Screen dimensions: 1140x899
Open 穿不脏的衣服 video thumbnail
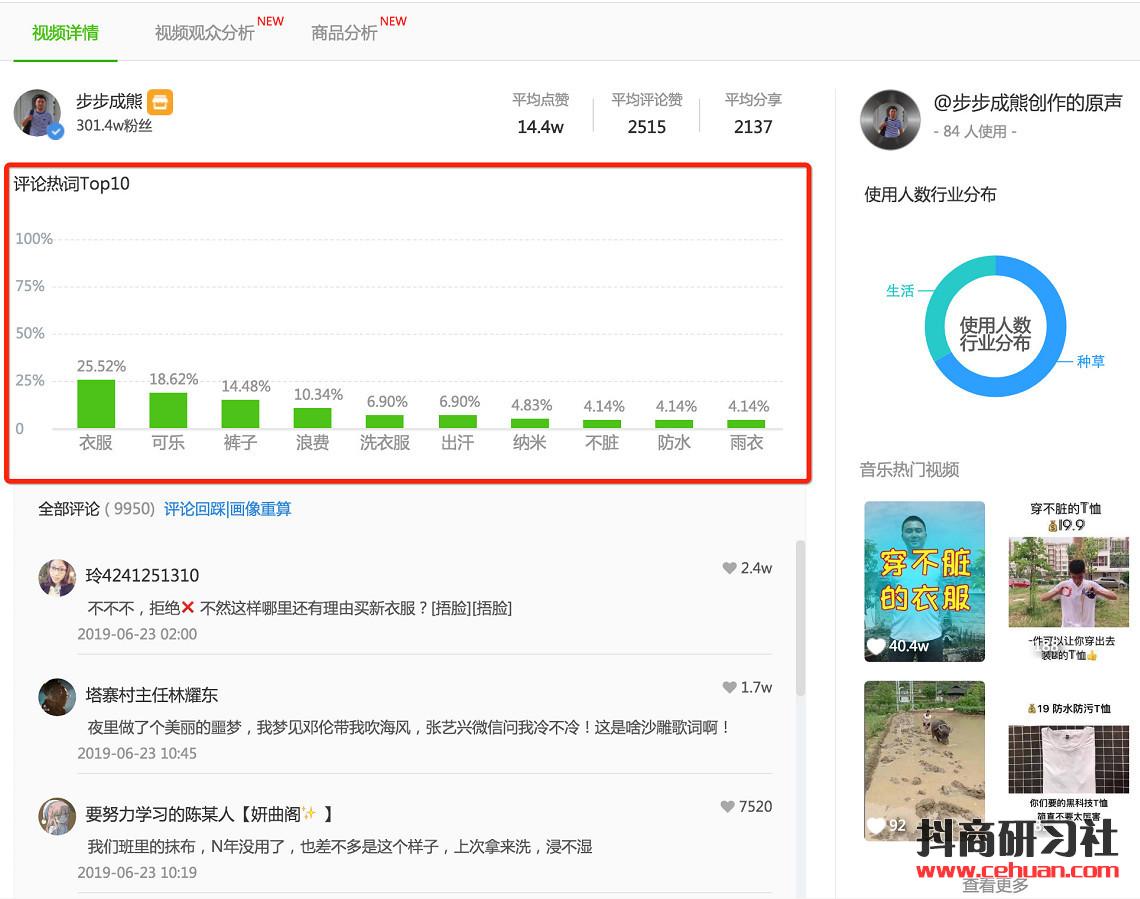[x=924, y=581]
